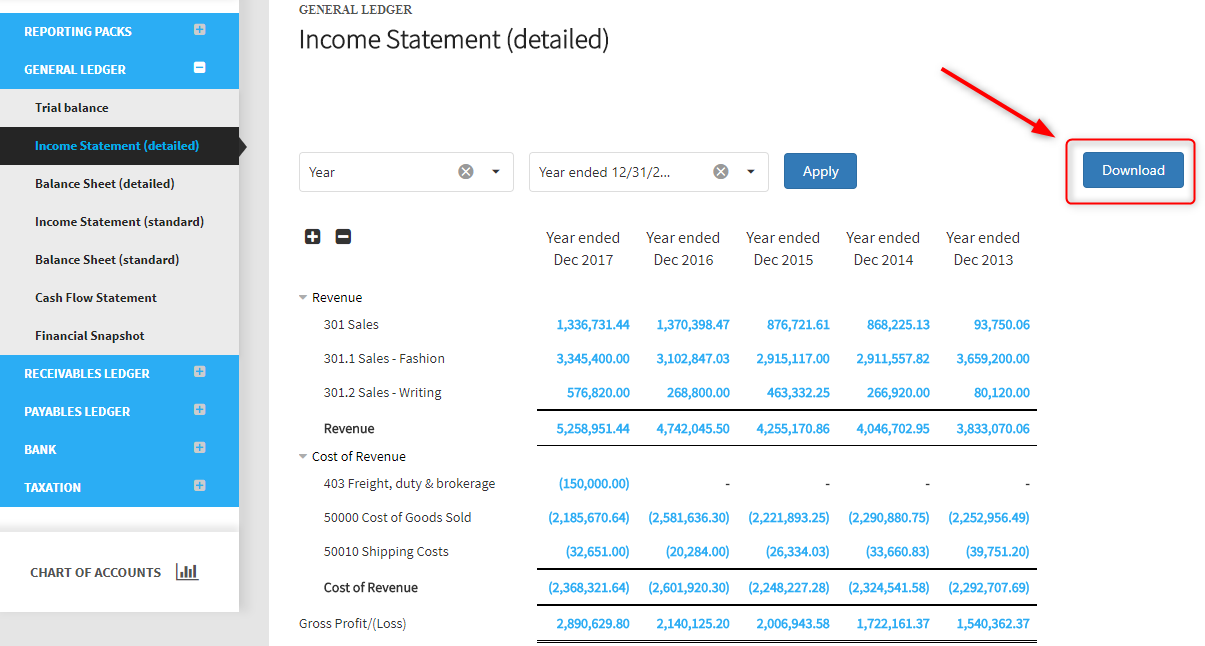This screenshot has width=1205, height=646.
Task: Open Income Statement (standard) report
Action: click(x=119, y=222)
